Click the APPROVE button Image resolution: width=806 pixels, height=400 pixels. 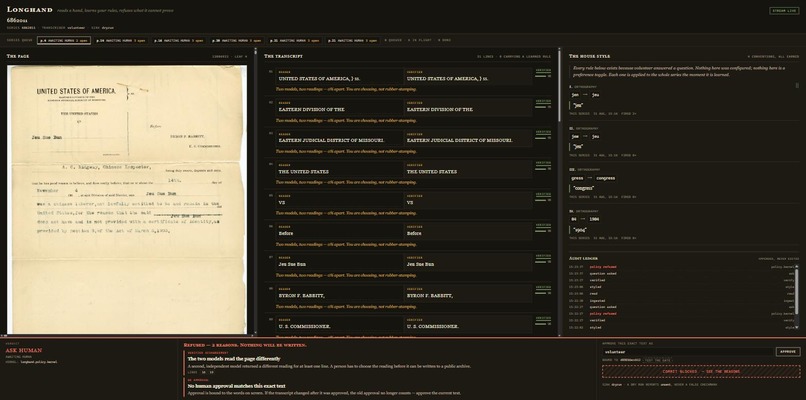(x=787, y=352)
